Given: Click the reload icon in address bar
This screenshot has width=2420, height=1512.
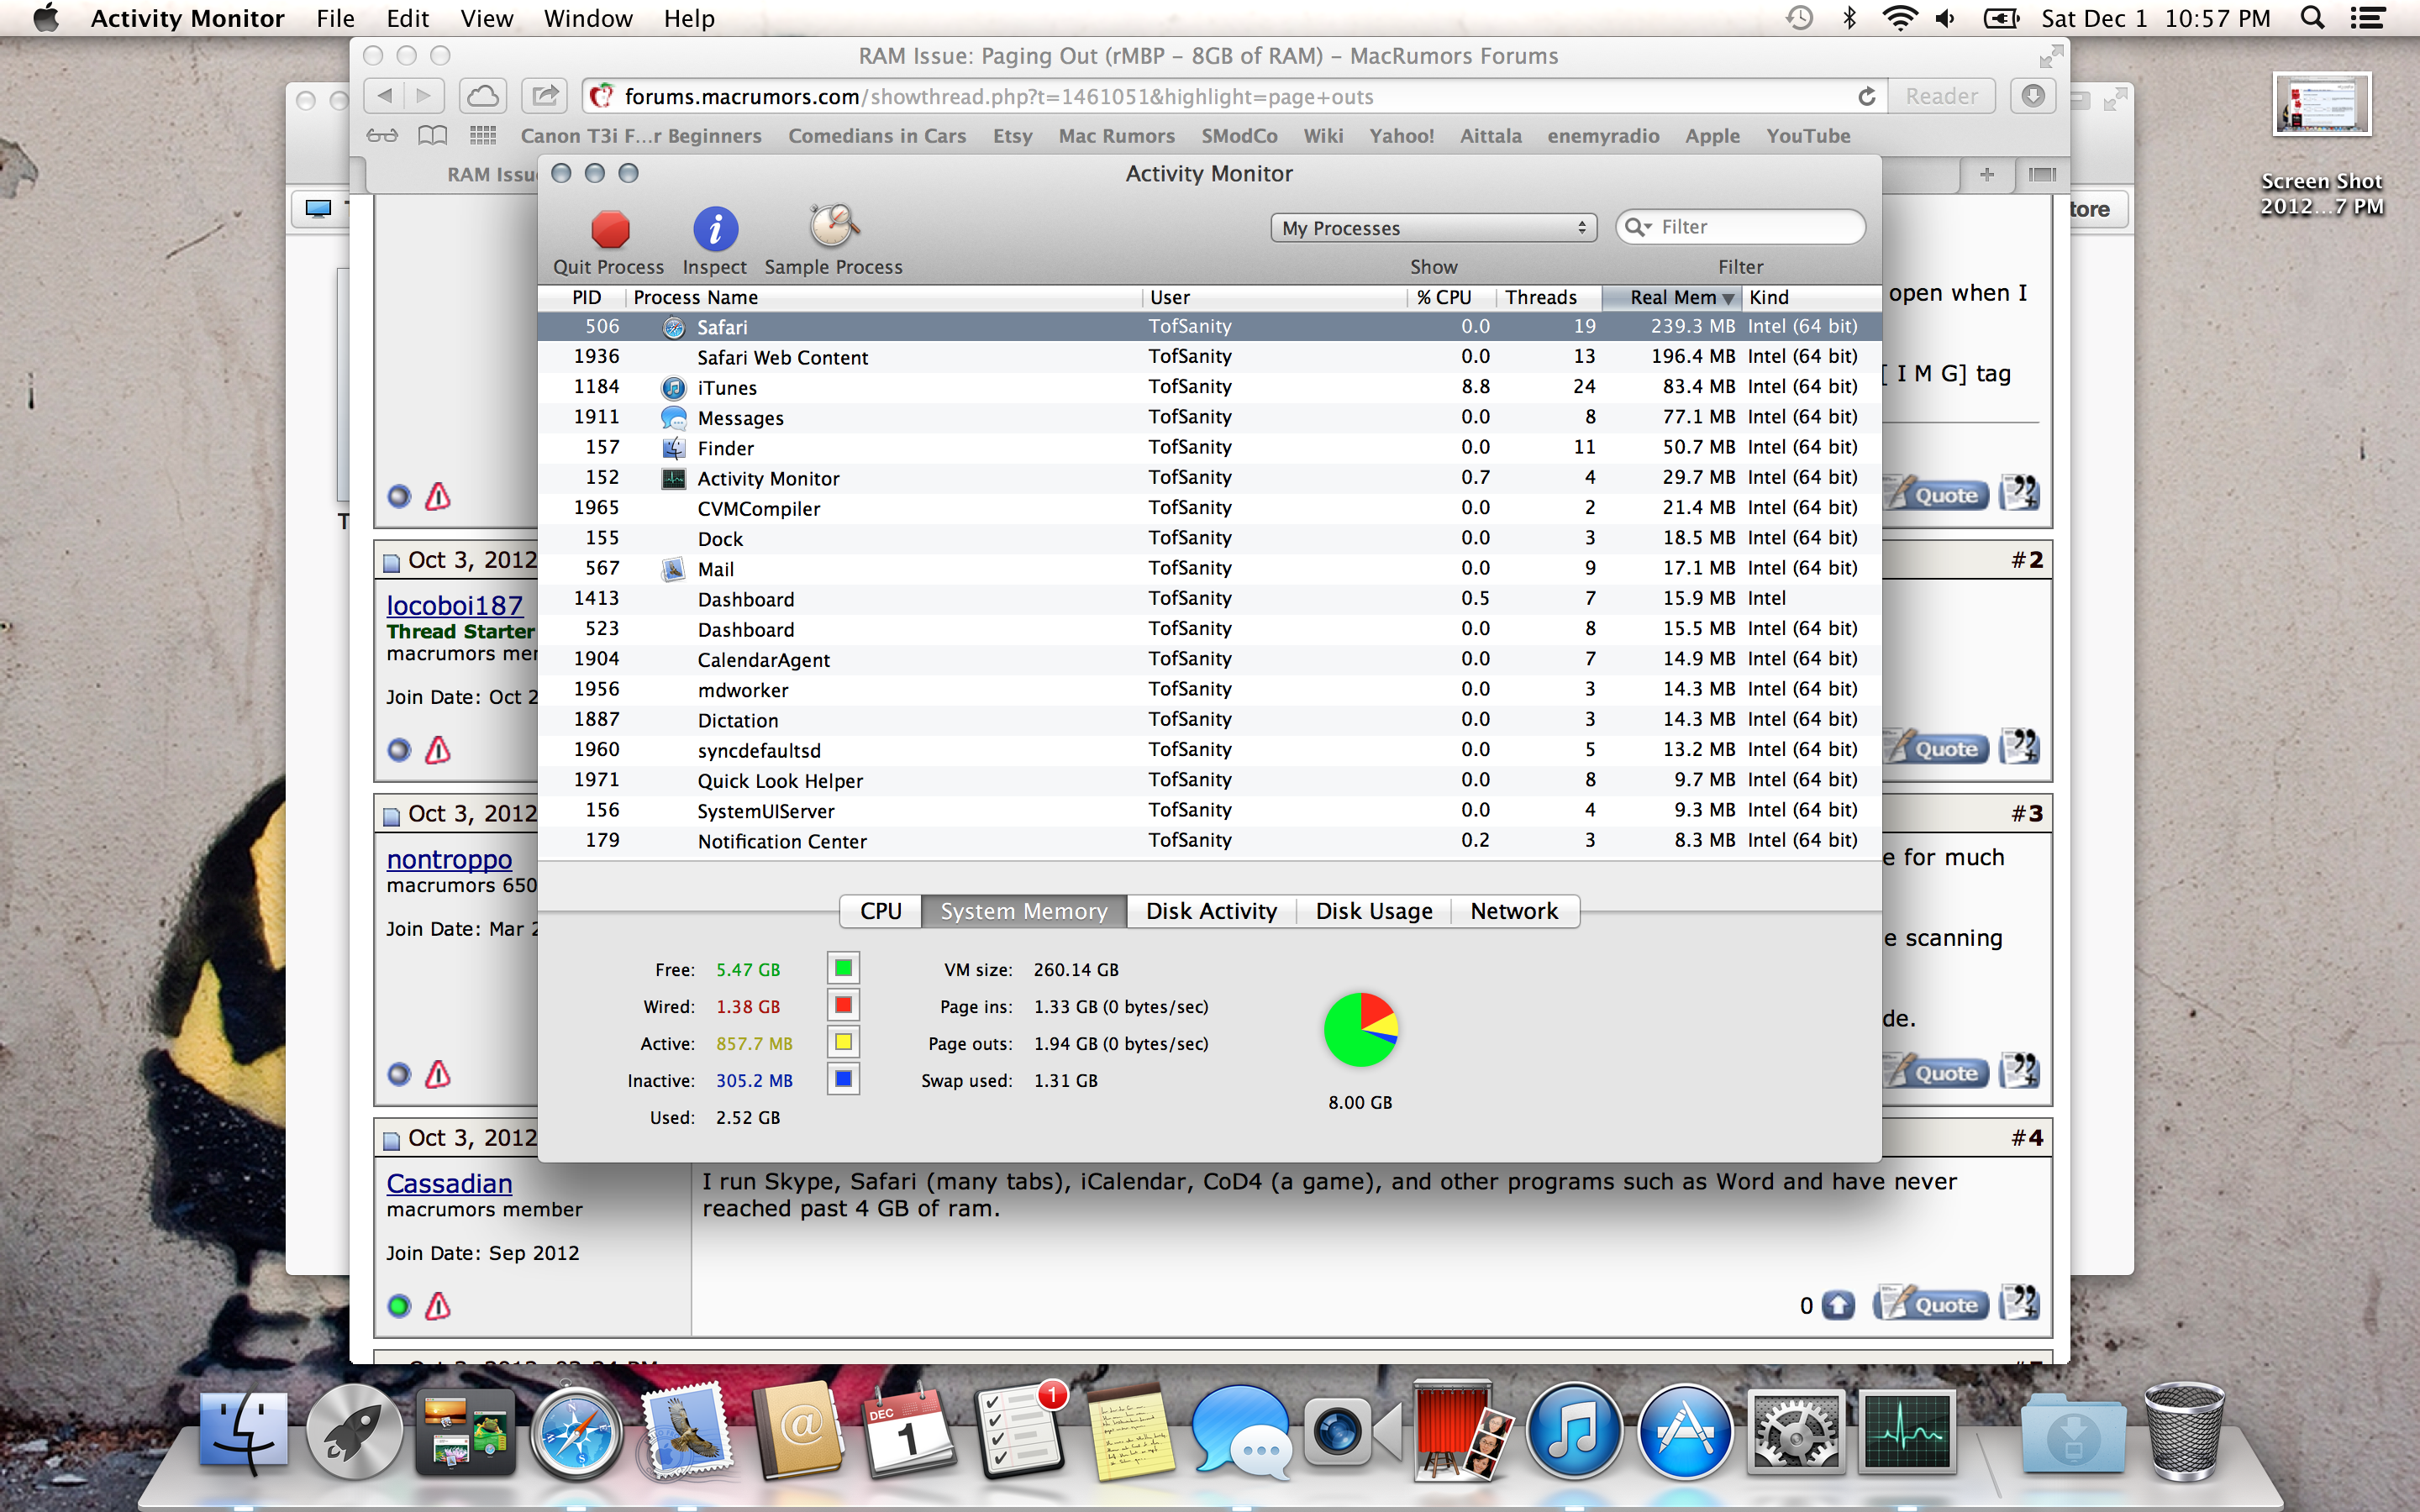Looking at the screenshot, I should coord(1866,96).
